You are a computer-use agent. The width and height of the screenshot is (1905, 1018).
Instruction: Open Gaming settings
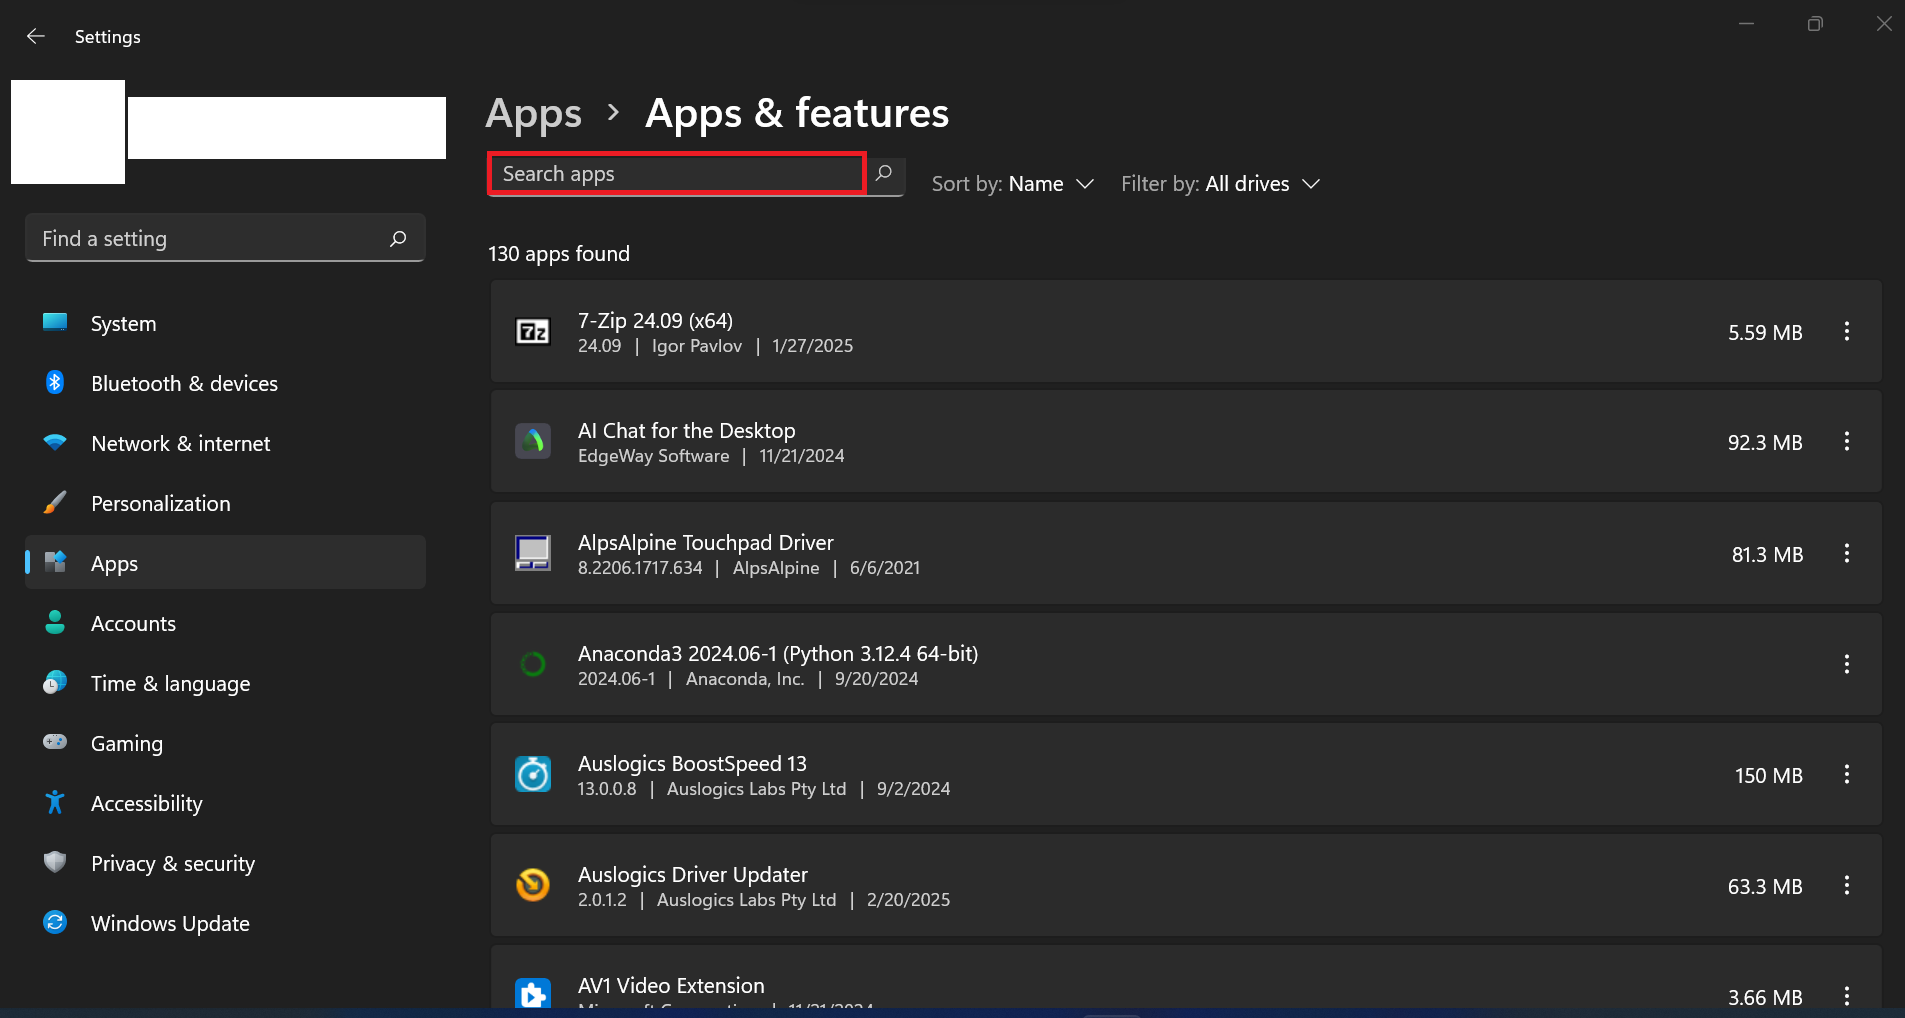coord(225,744)
